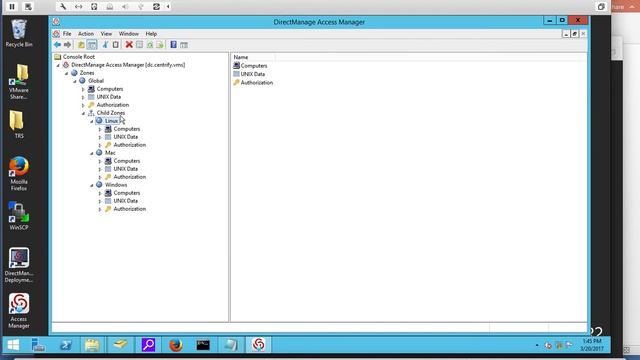Expand Authorization under the Linux zone

(x=100, y=145)
